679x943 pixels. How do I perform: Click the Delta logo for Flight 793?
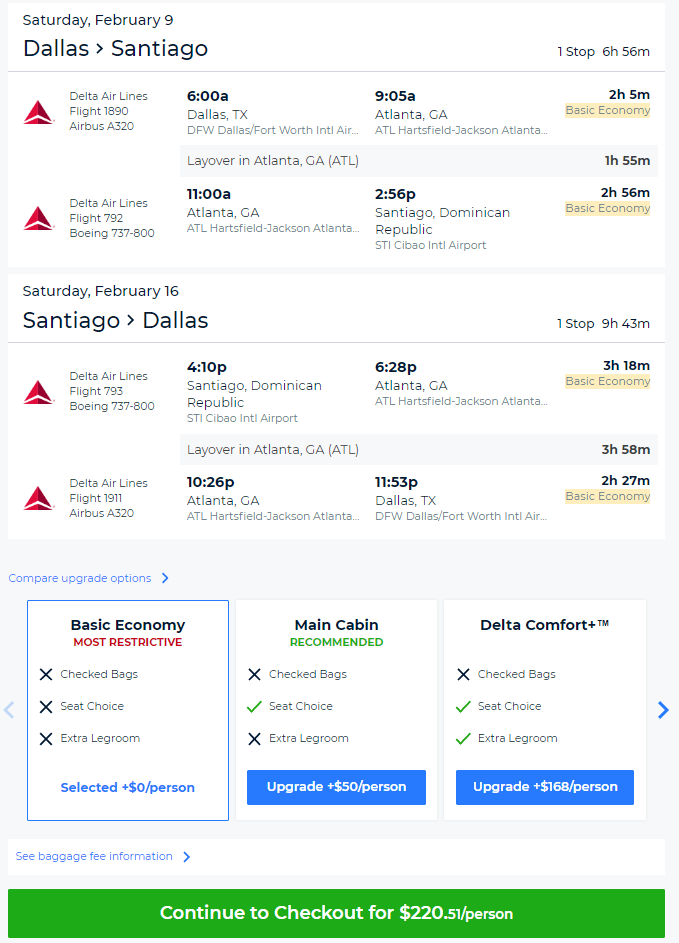[x=38, y=391]
